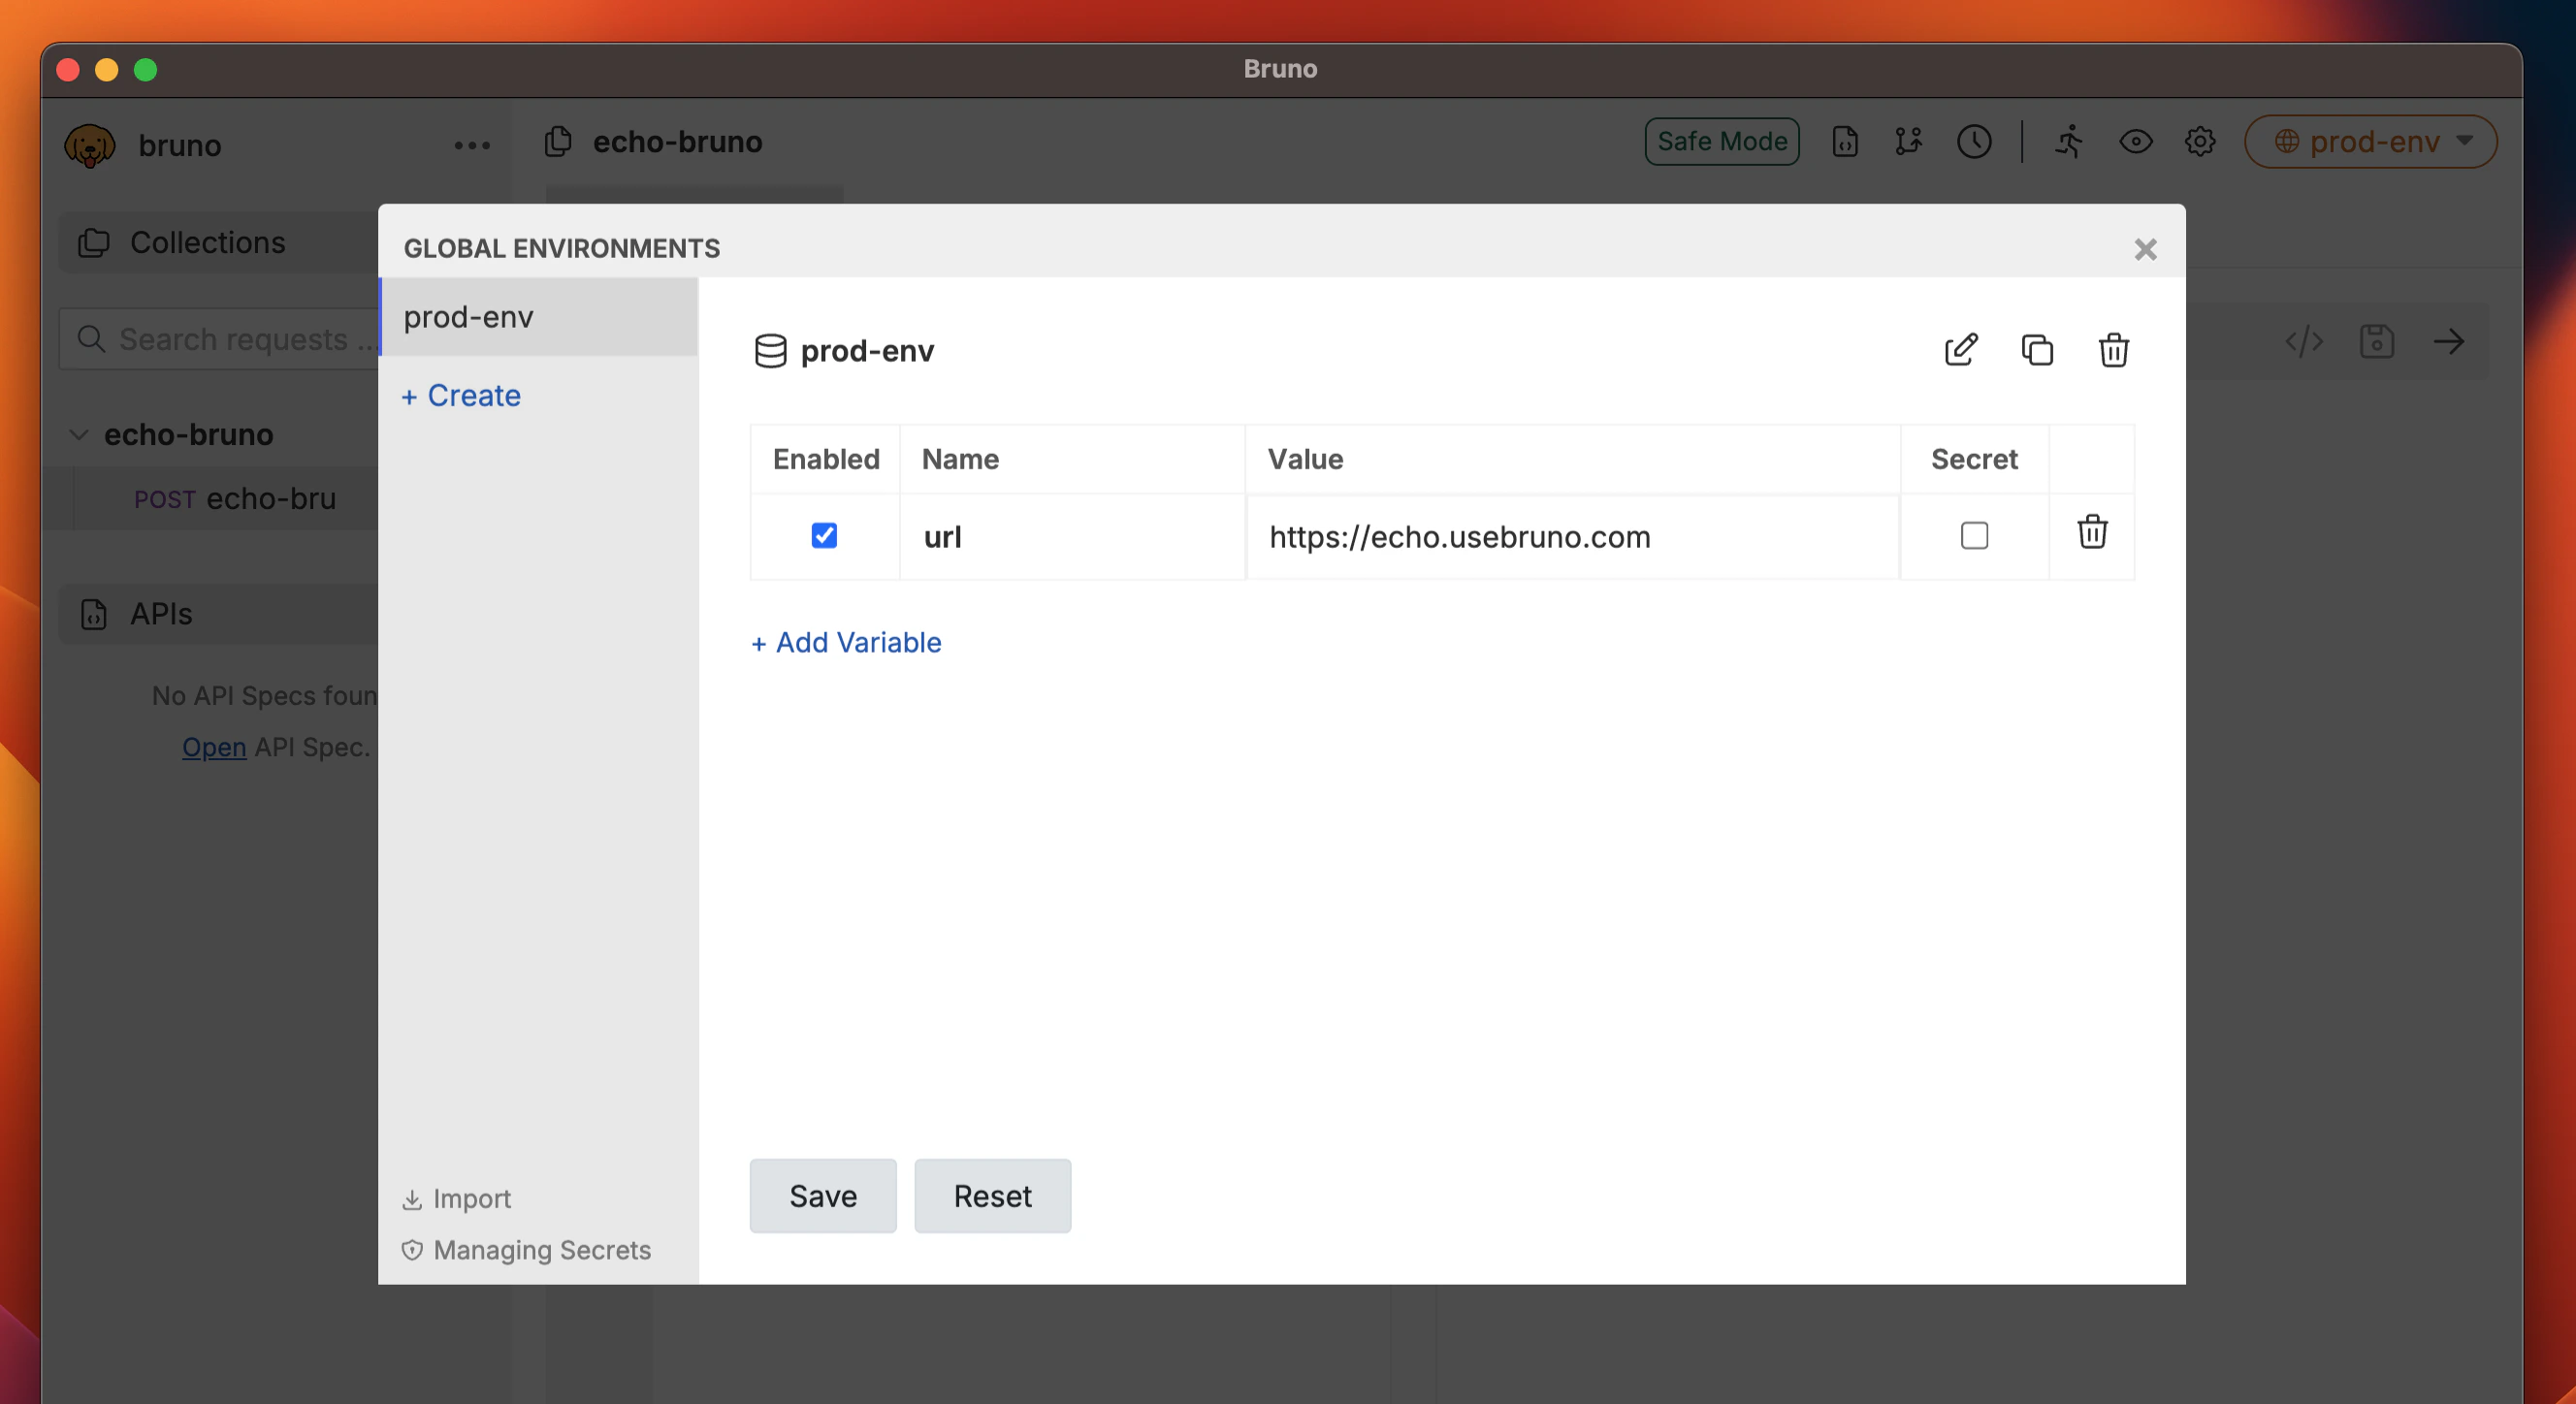Switch to the APIs sidebar section
Image resolution: width=2576 pixels, height=1404 pixels.
click(158, 614)
